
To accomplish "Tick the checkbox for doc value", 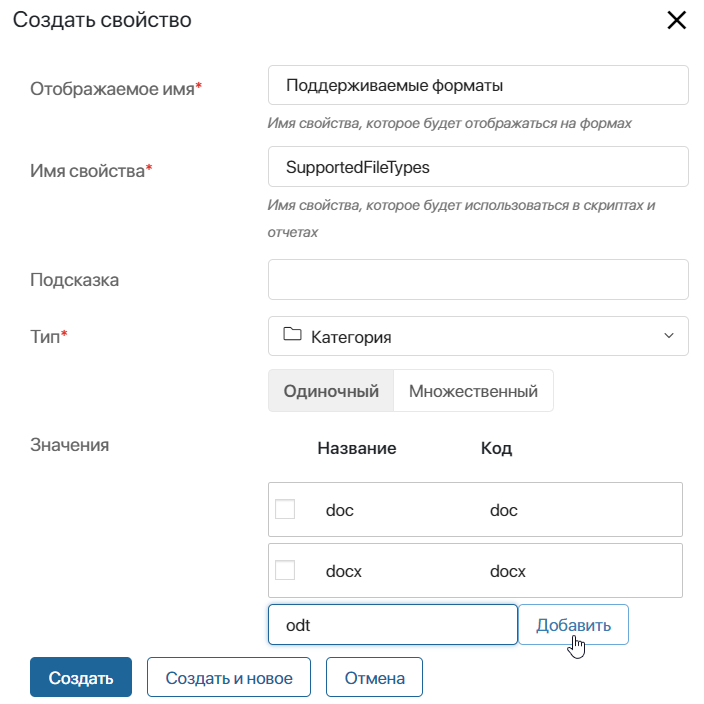I will 285,510.
